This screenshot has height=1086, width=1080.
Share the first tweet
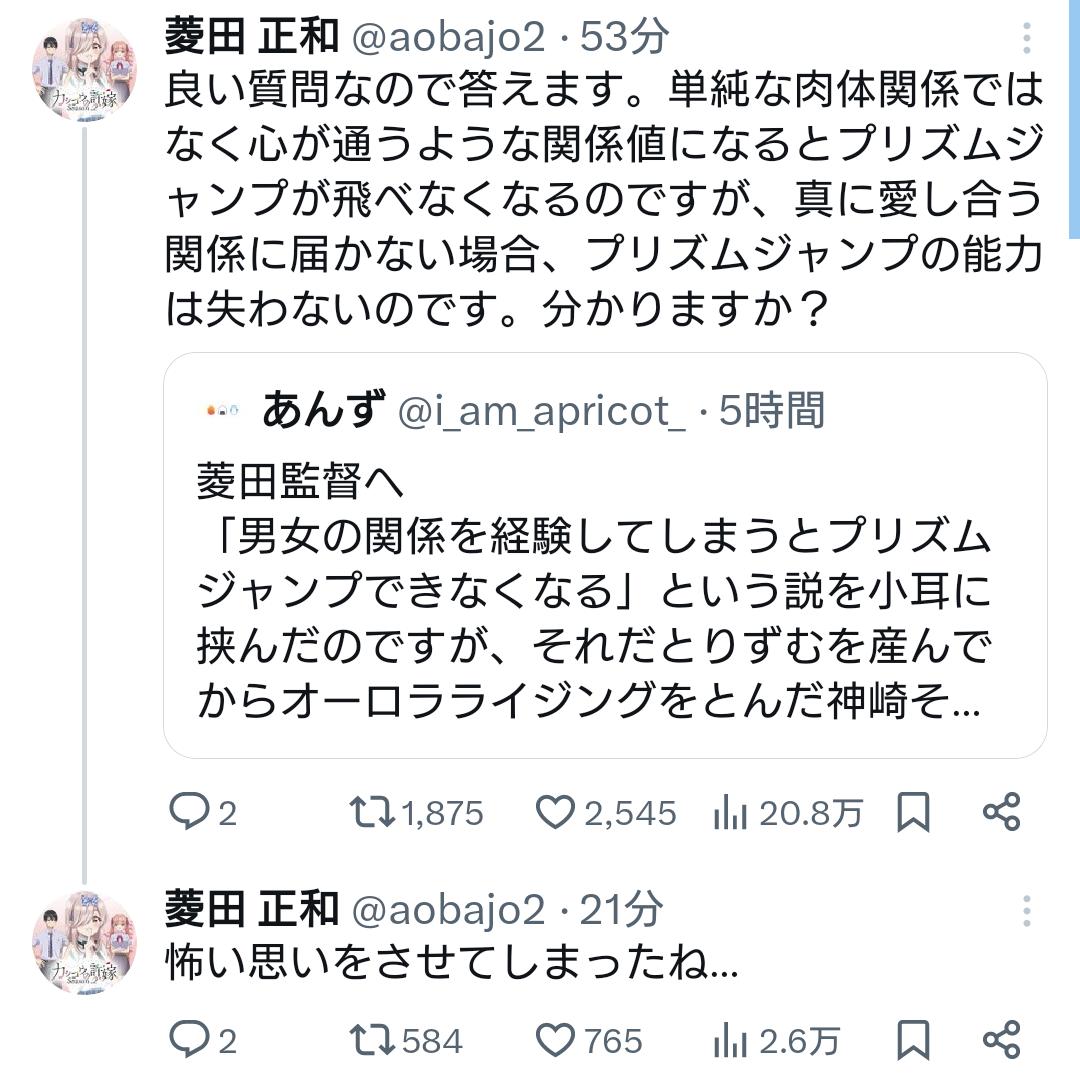tap(1001, 813)
